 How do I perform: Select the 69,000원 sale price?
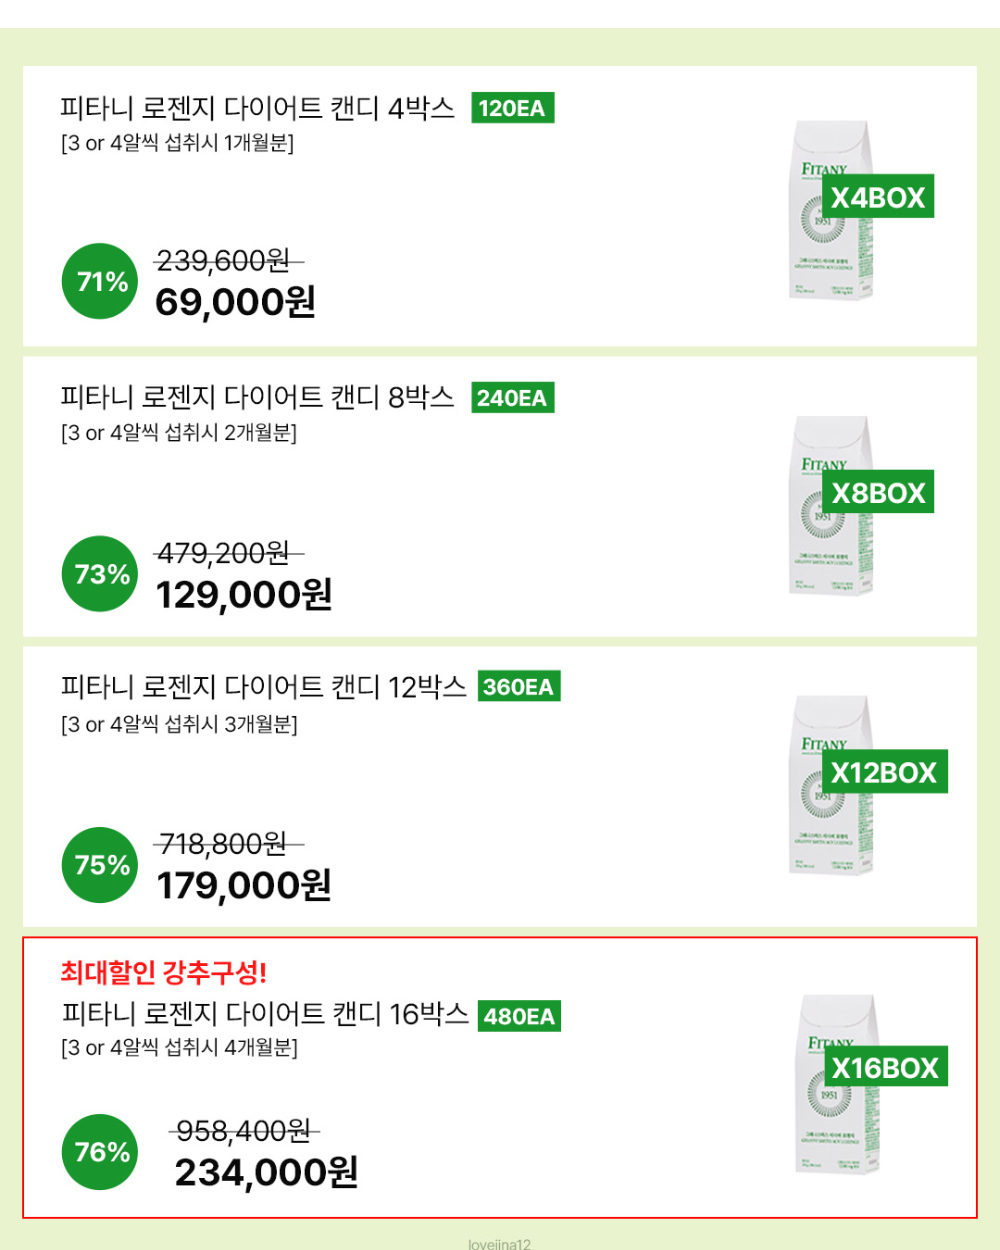pyautogui.click(x=235, y=301)
